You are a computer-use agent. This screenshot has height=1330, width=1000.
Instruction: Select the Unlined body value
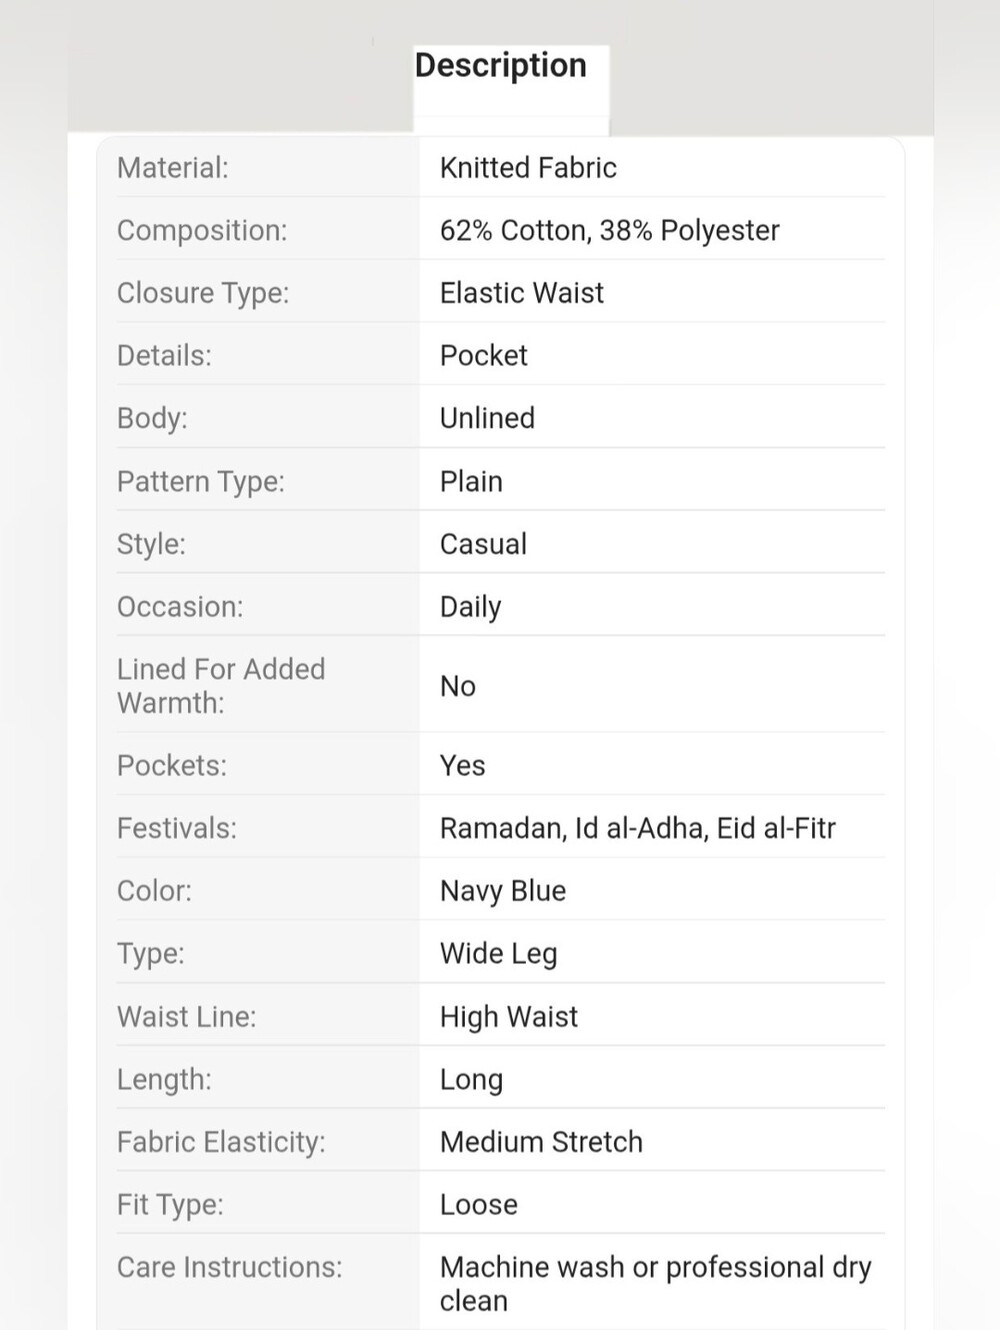point(487,418)
